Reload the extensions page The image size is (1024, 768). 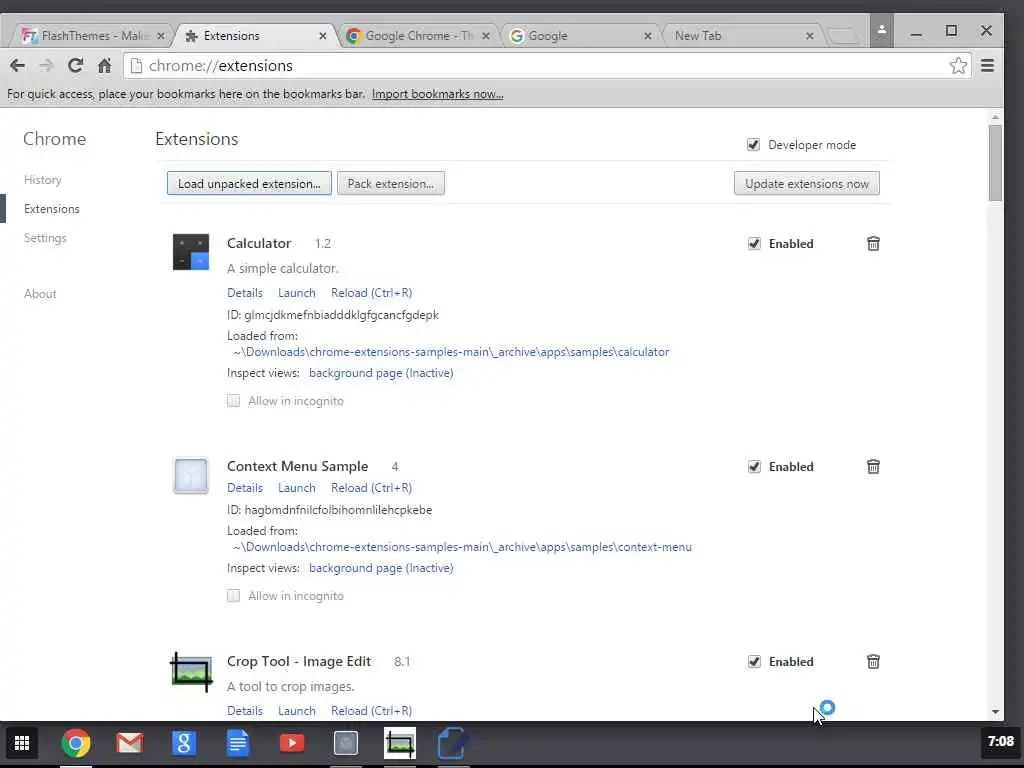[75, 65]
